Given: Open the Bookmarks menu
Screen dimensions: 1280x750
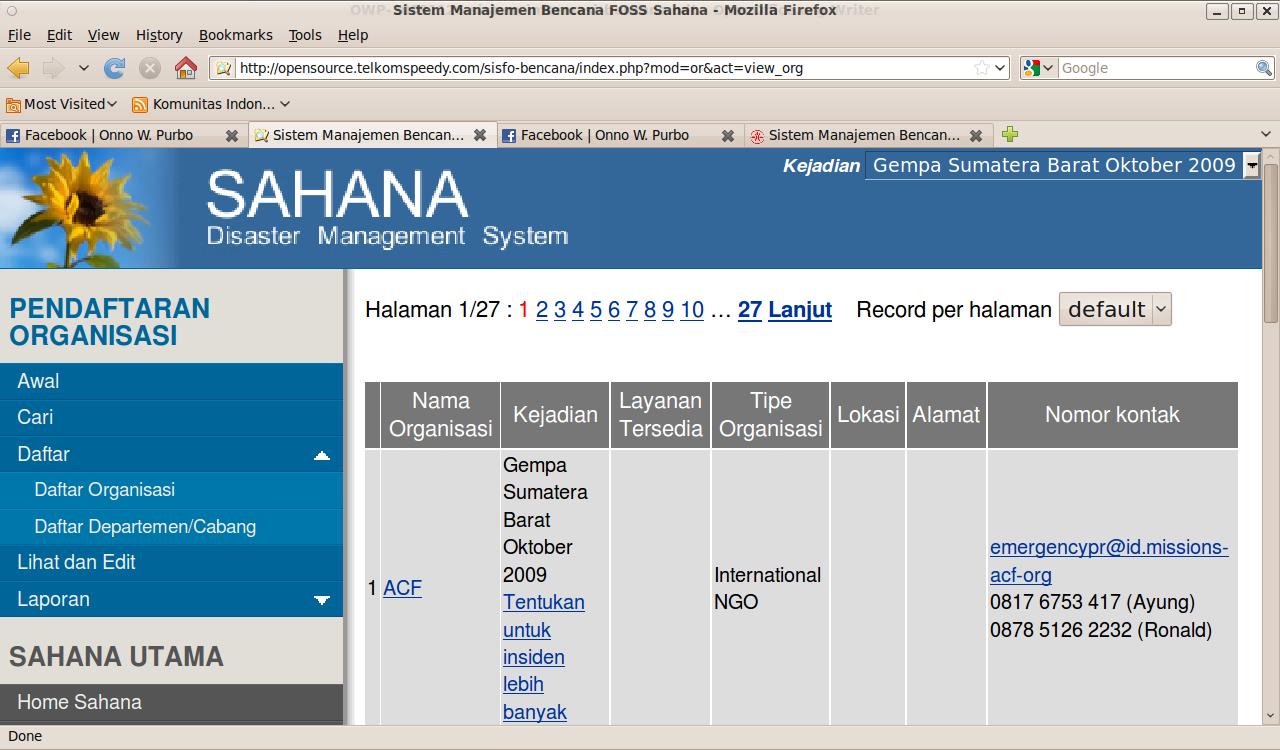Looking at the screenshot, I should click(x=235, y=35).
